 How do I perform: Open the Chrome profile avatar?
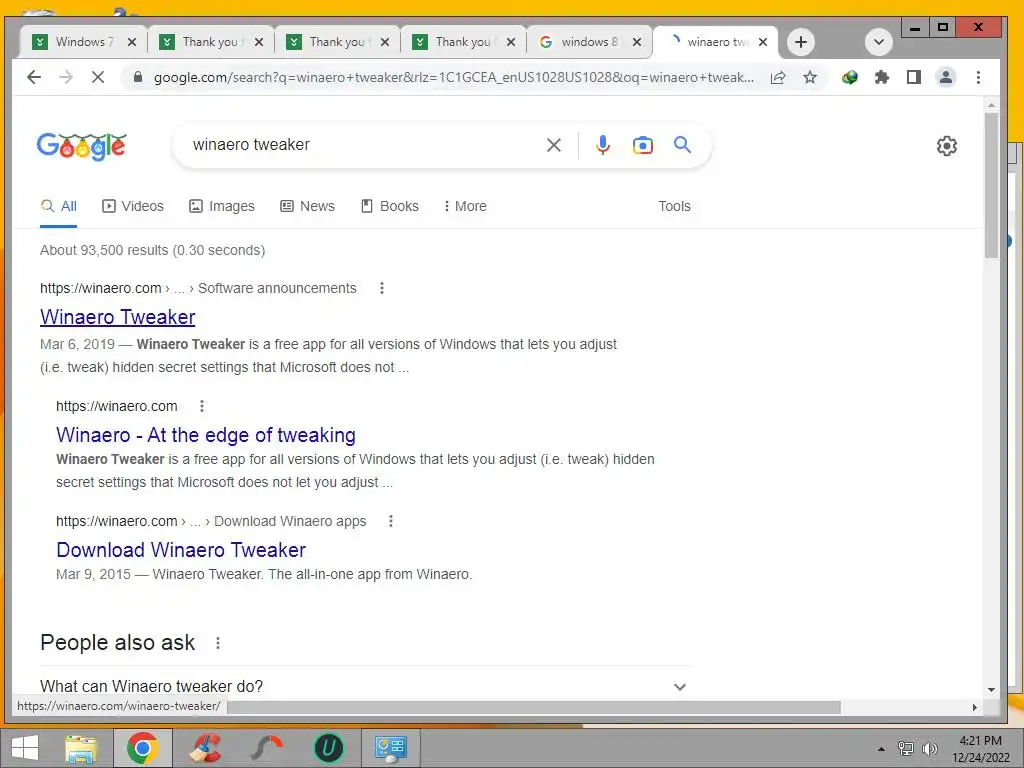coord(946,78)
